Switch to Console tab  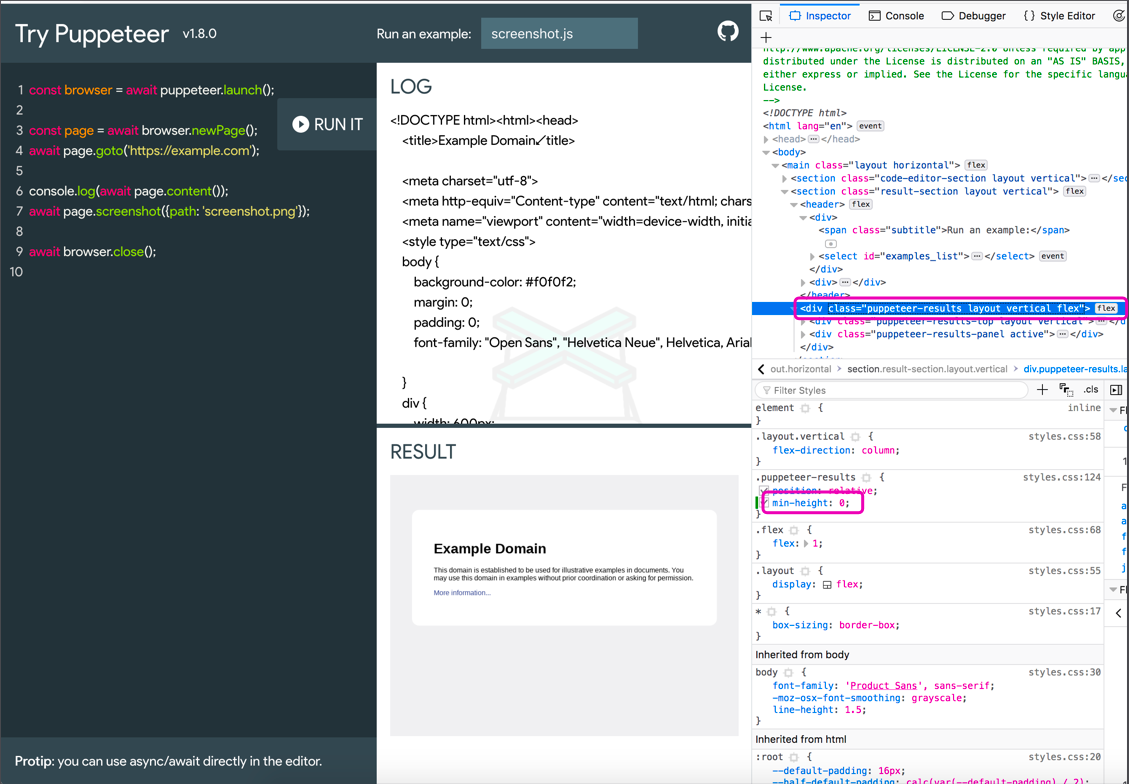pyautogui.click(x=896, y=16)
